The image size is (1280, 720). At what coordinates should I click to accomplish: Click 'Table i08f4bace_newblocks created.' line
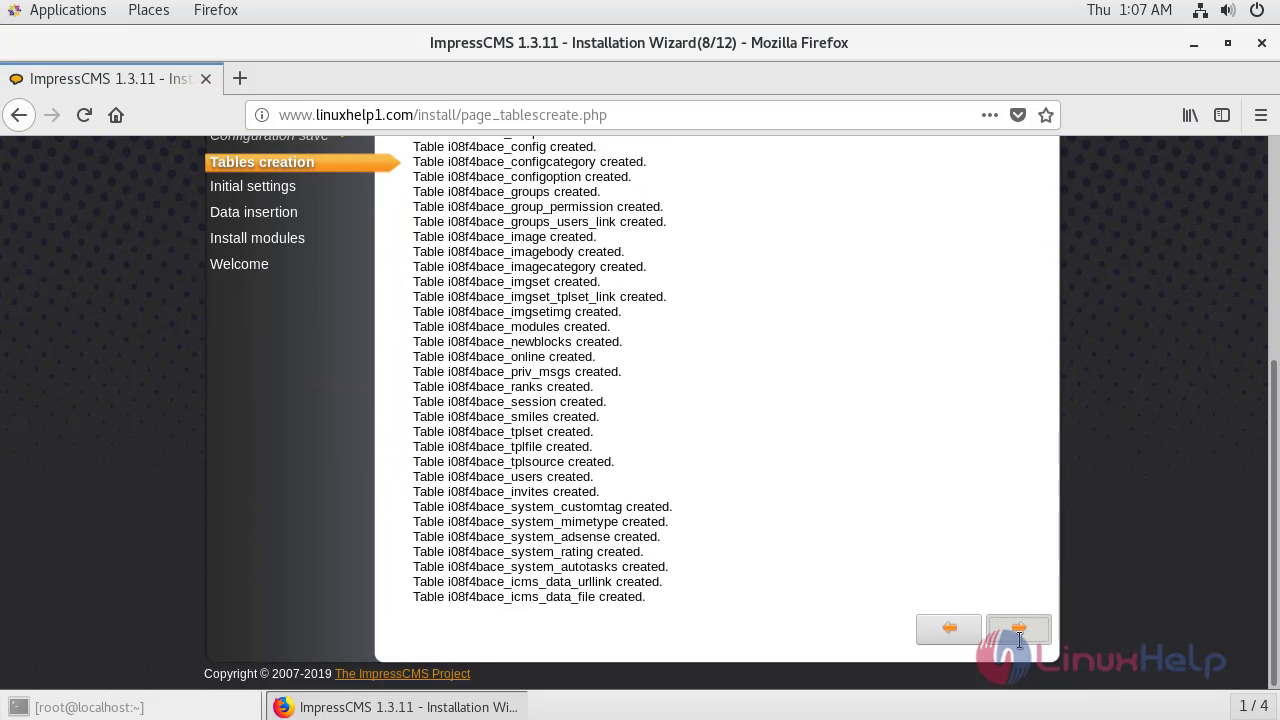[517, 342]
